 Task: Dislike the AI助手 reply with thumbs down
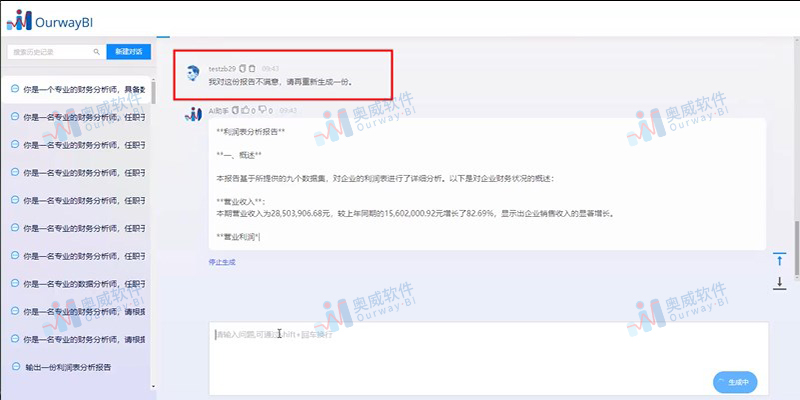(263, 110)
